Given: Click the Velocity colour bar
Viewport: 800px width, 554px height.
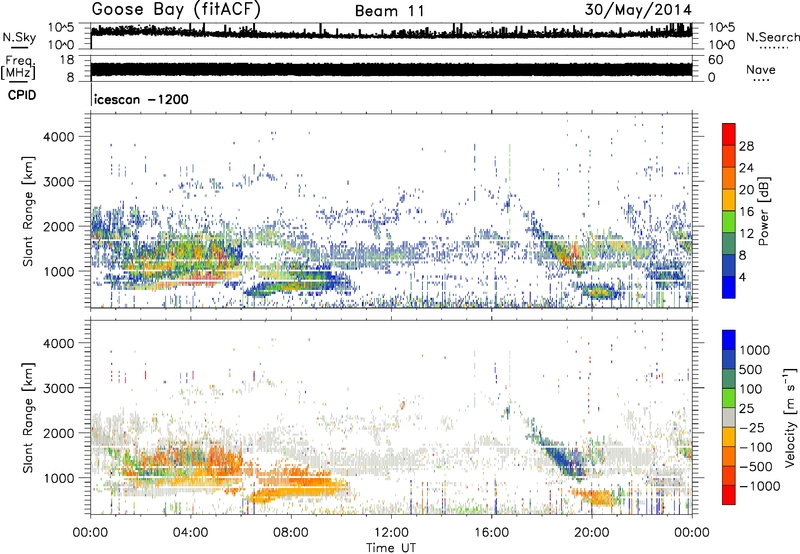Looking at the screenshot, I should click(729, 417).
